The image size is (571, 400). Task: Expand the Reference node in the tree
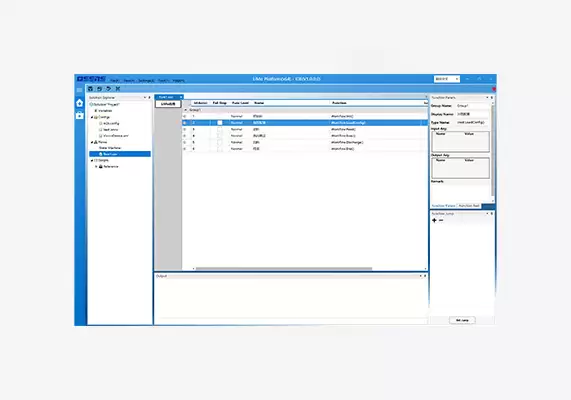96,166
